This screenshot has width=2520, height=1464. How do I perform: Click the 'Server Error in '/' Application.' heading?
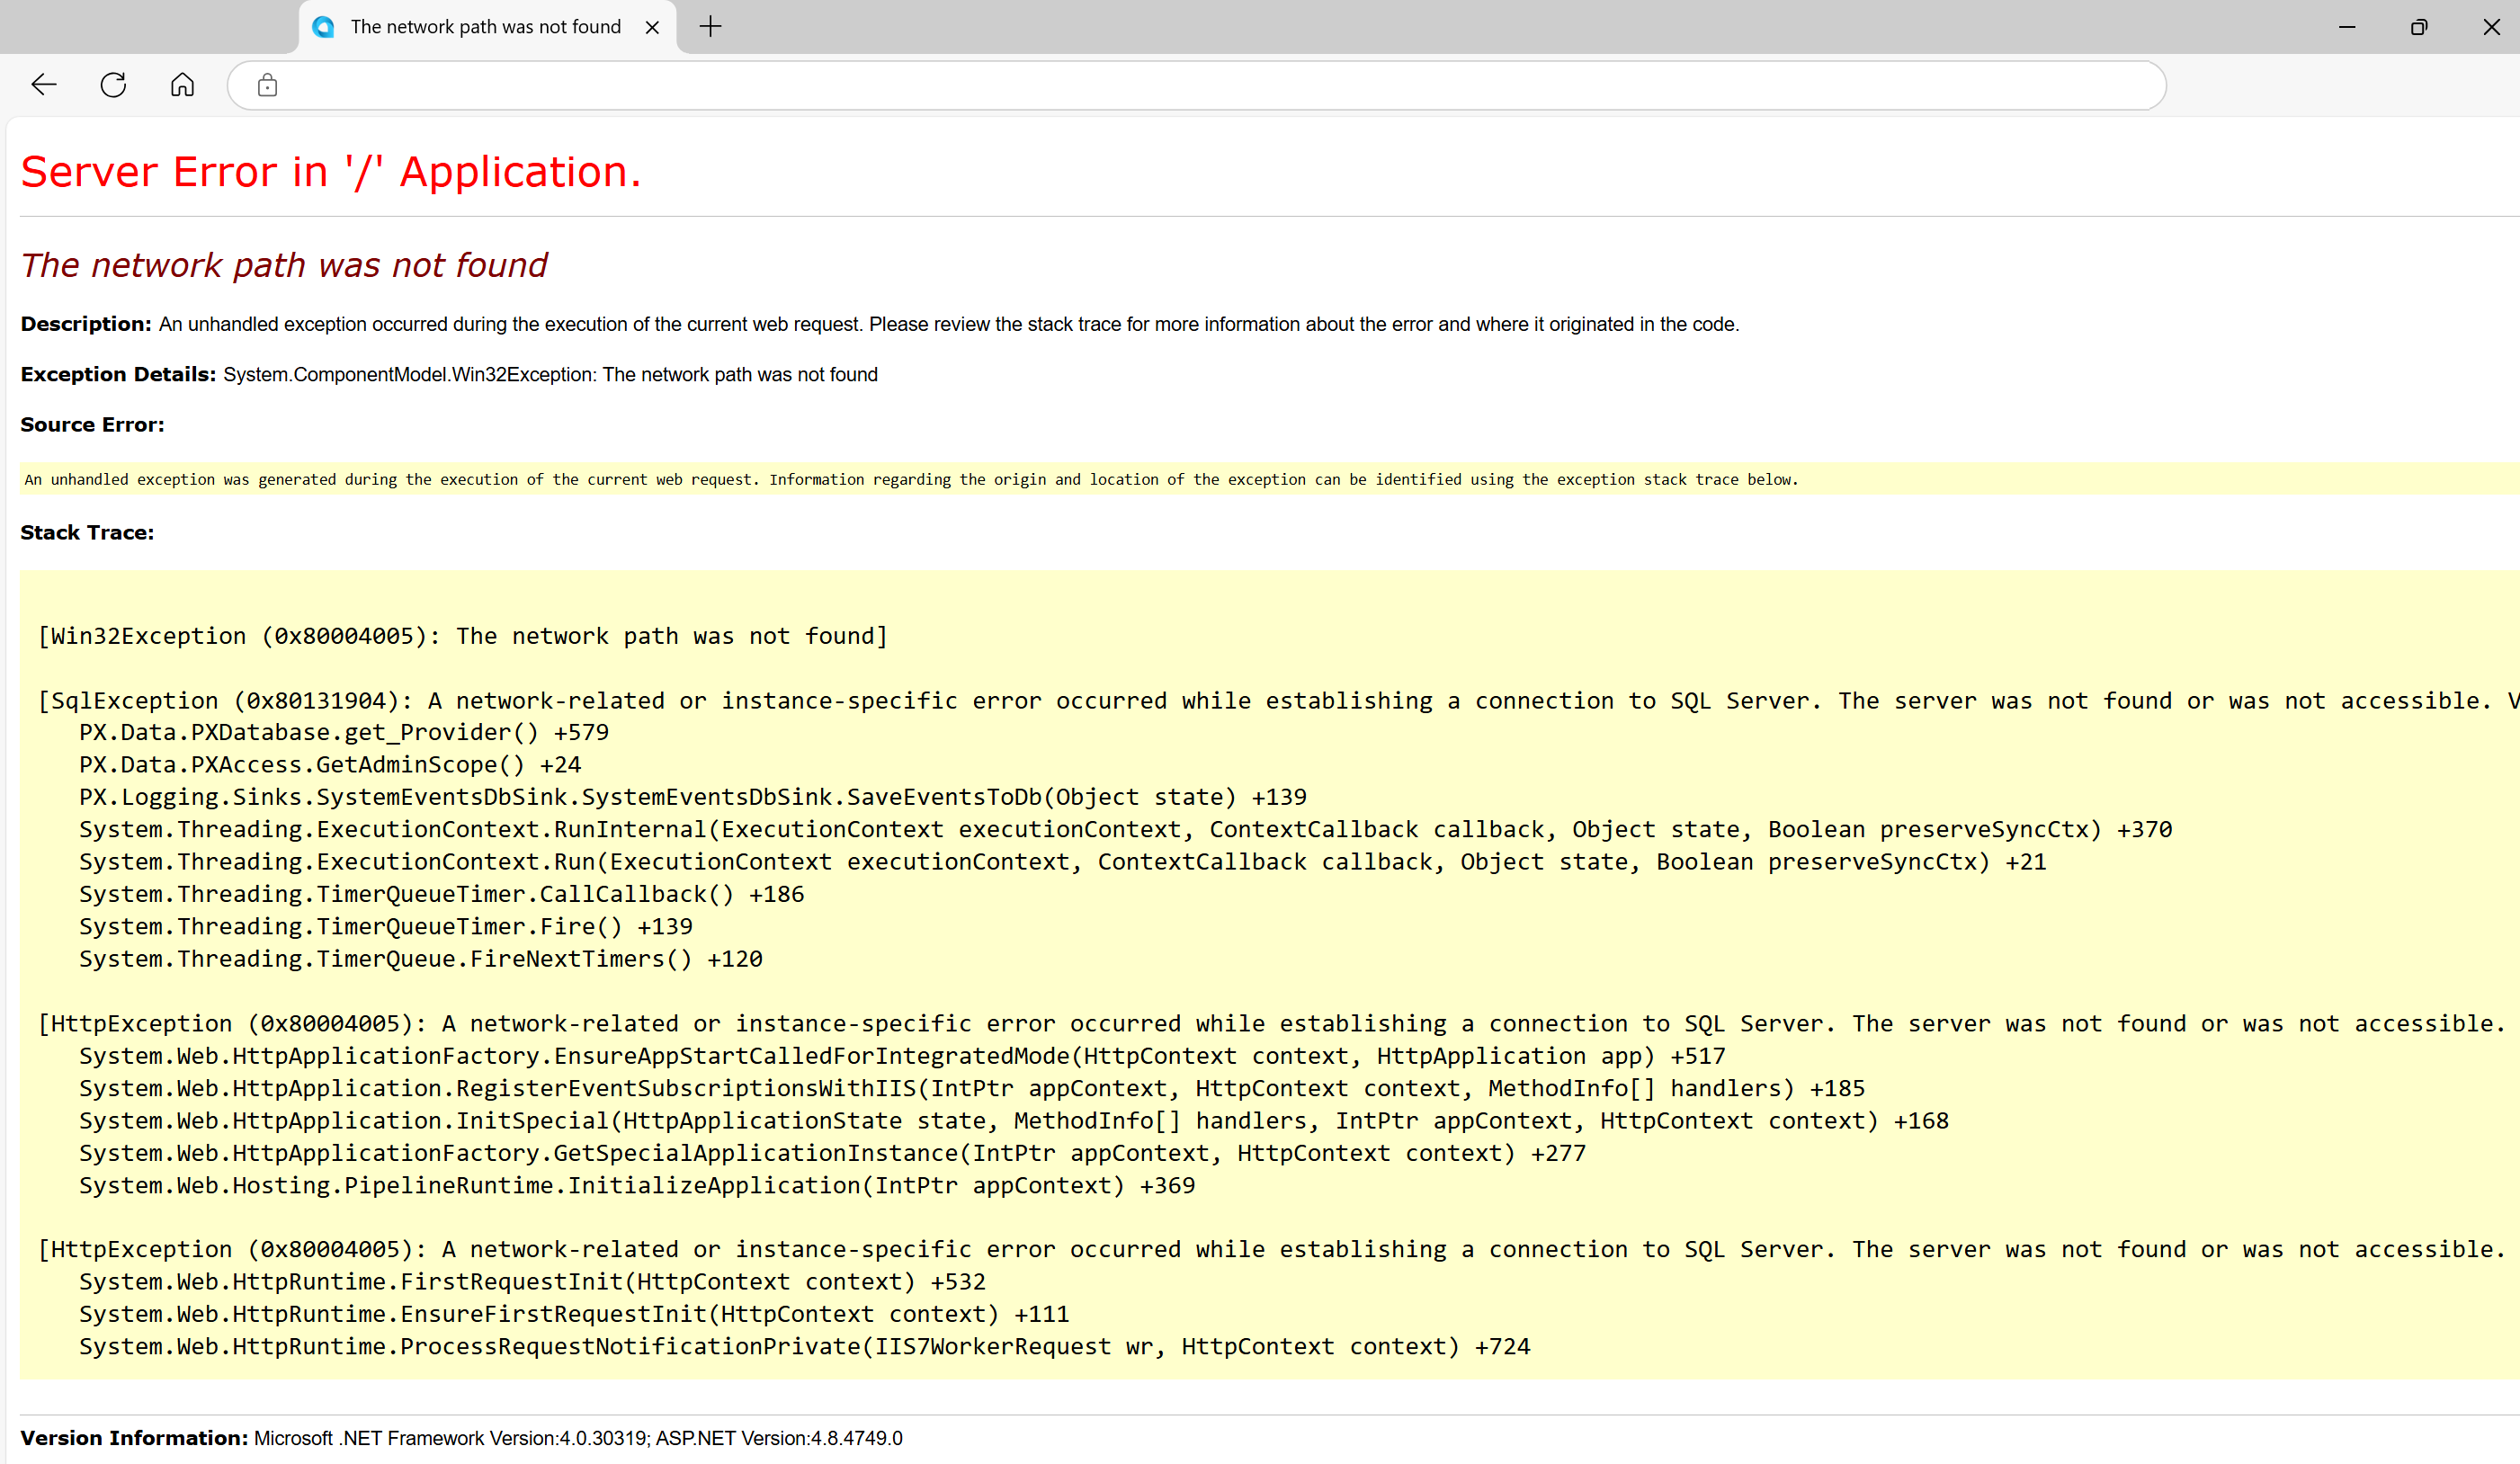pyautogui.click(x=330, y=172)
